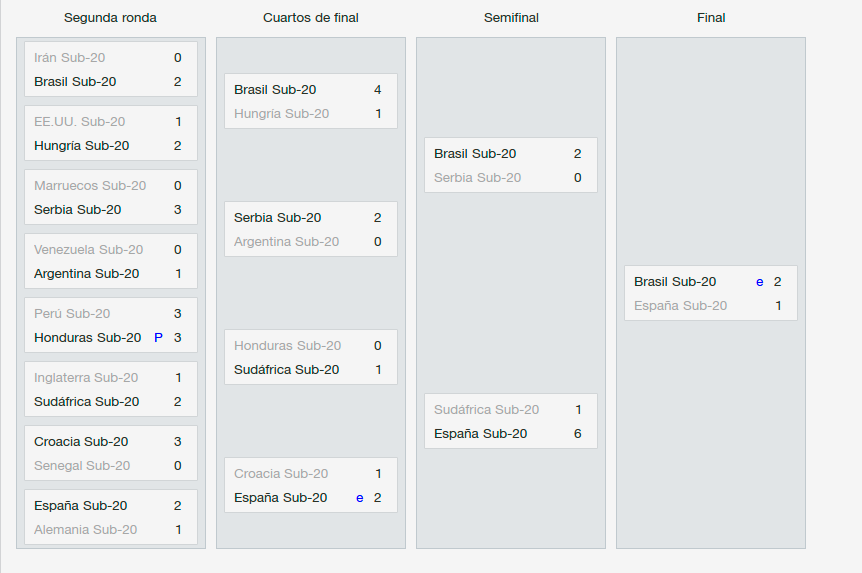This screenshot has width=862, height=573.
Task: Click Marruecos Sub-20 in the second round
Action: (90, 186)
